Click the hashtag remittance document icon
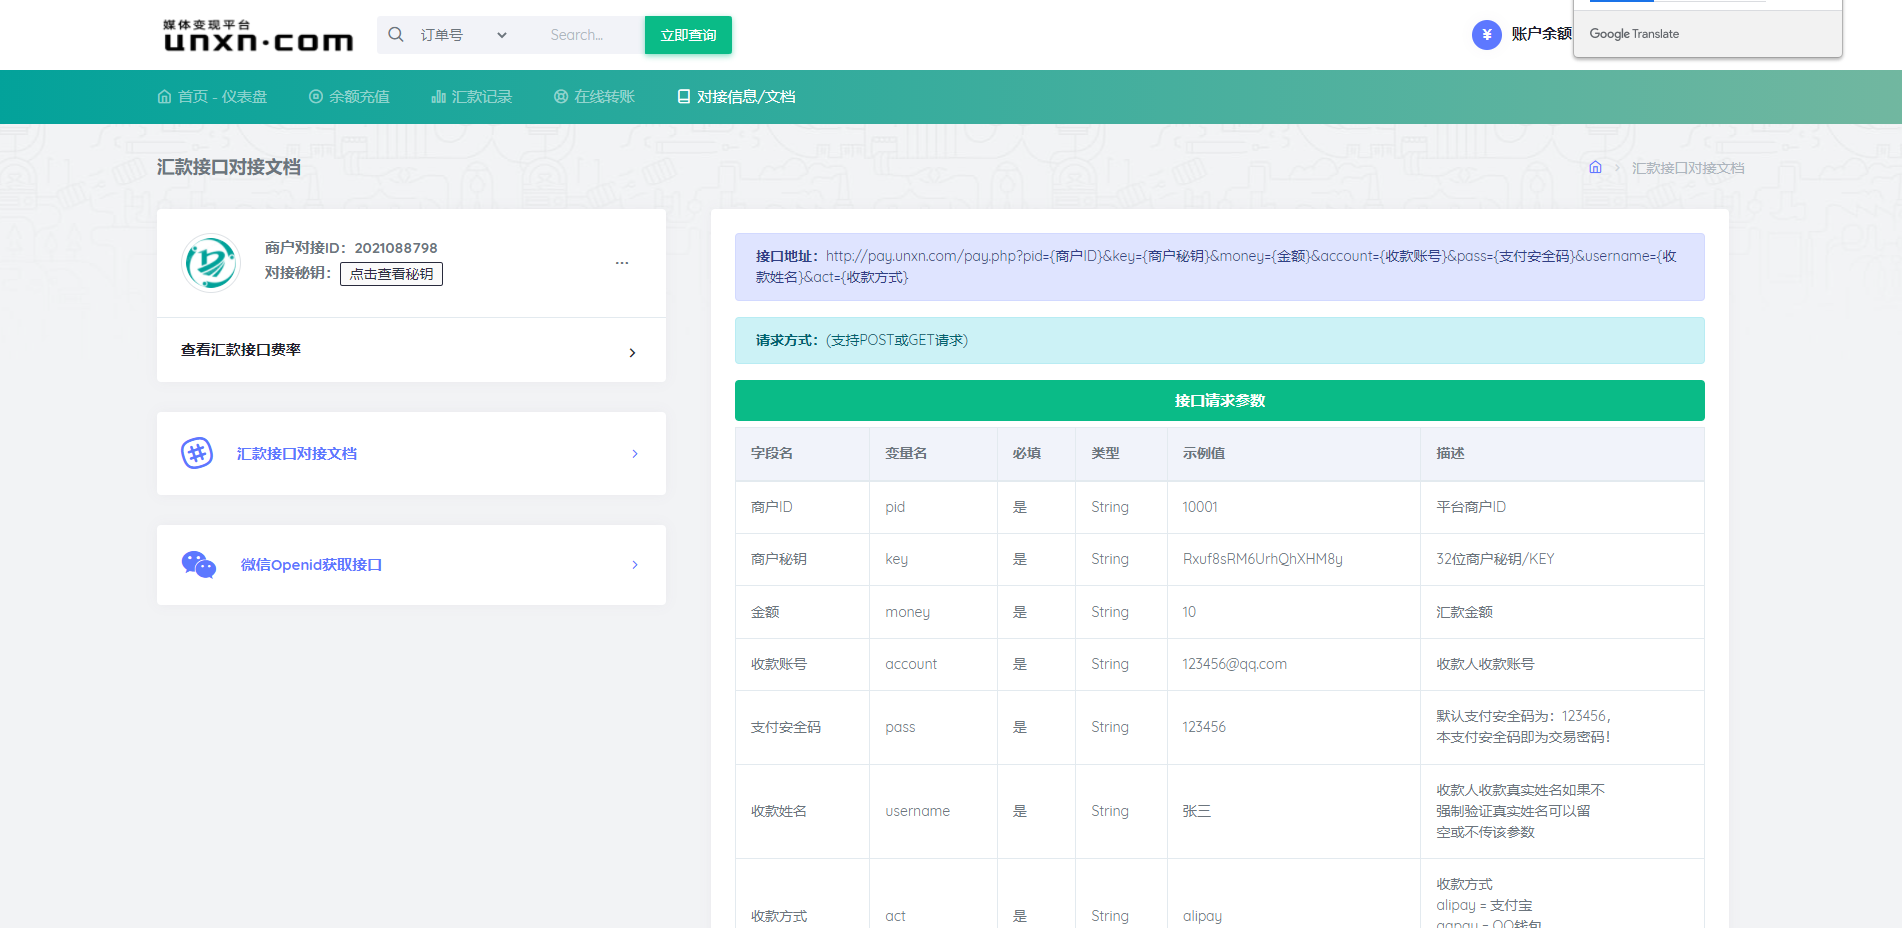Image resolution: width=1902 pixels, height=928 pixels. [x=197, y=453]
